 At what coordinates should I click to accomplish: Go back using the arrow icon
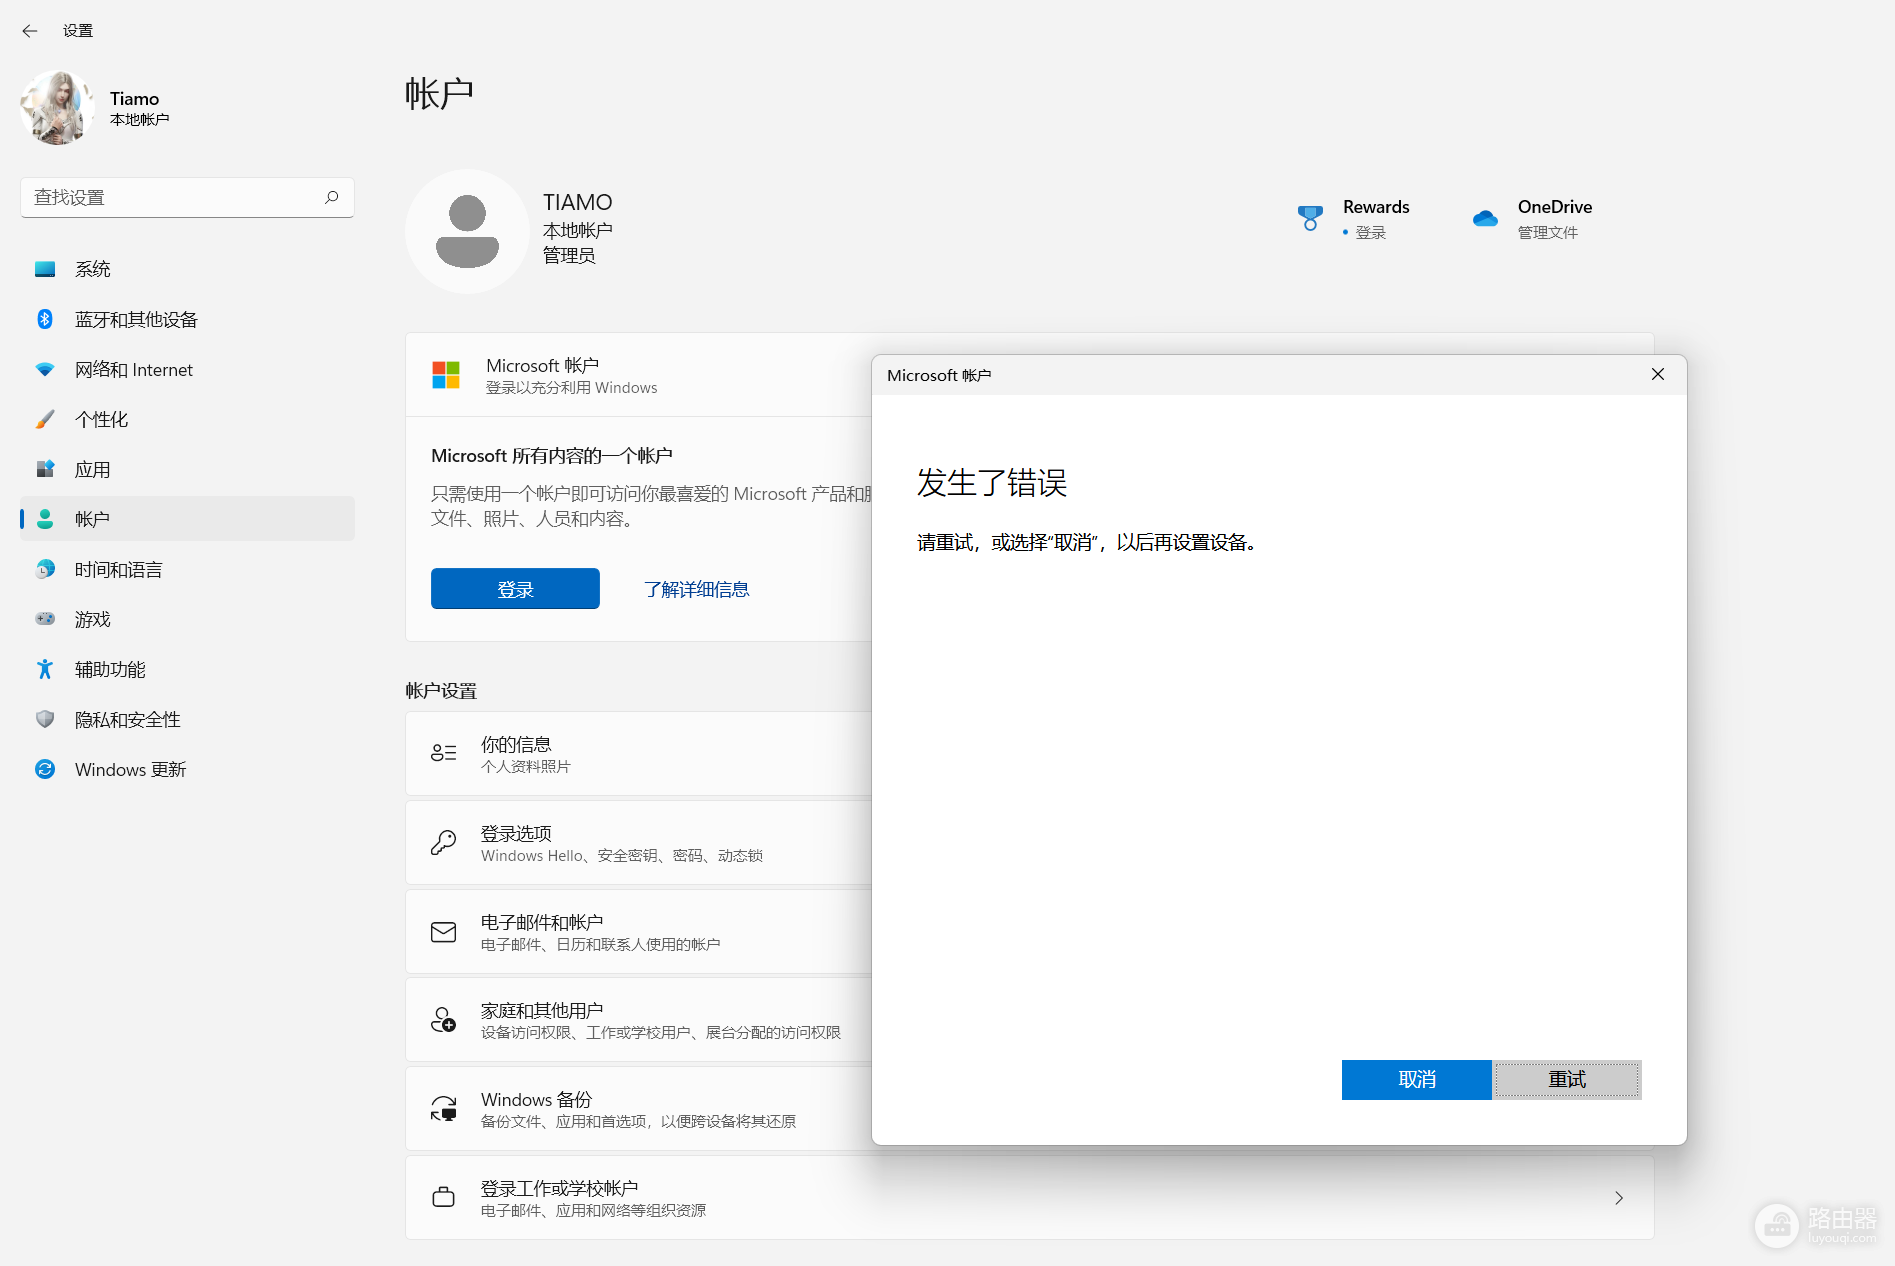click(30, 31)
